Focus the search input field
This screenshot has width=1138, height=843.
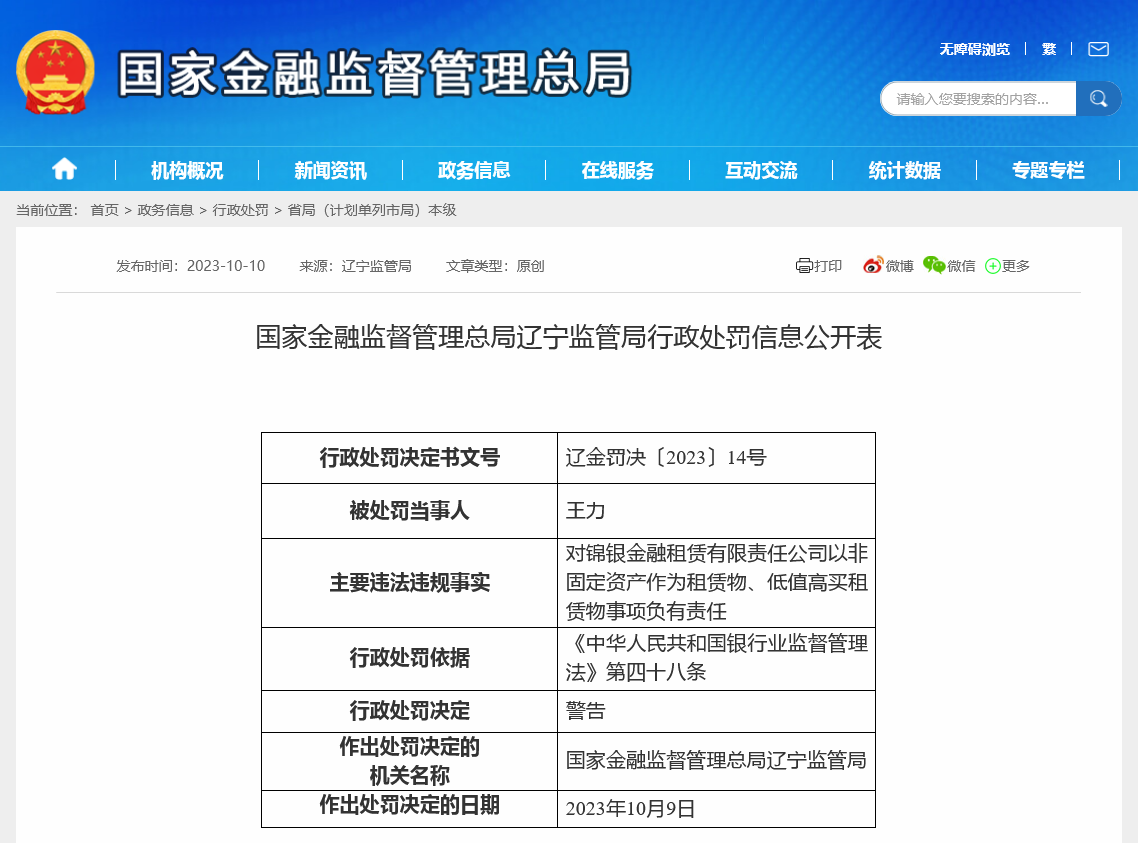click(x=978, y=99)
